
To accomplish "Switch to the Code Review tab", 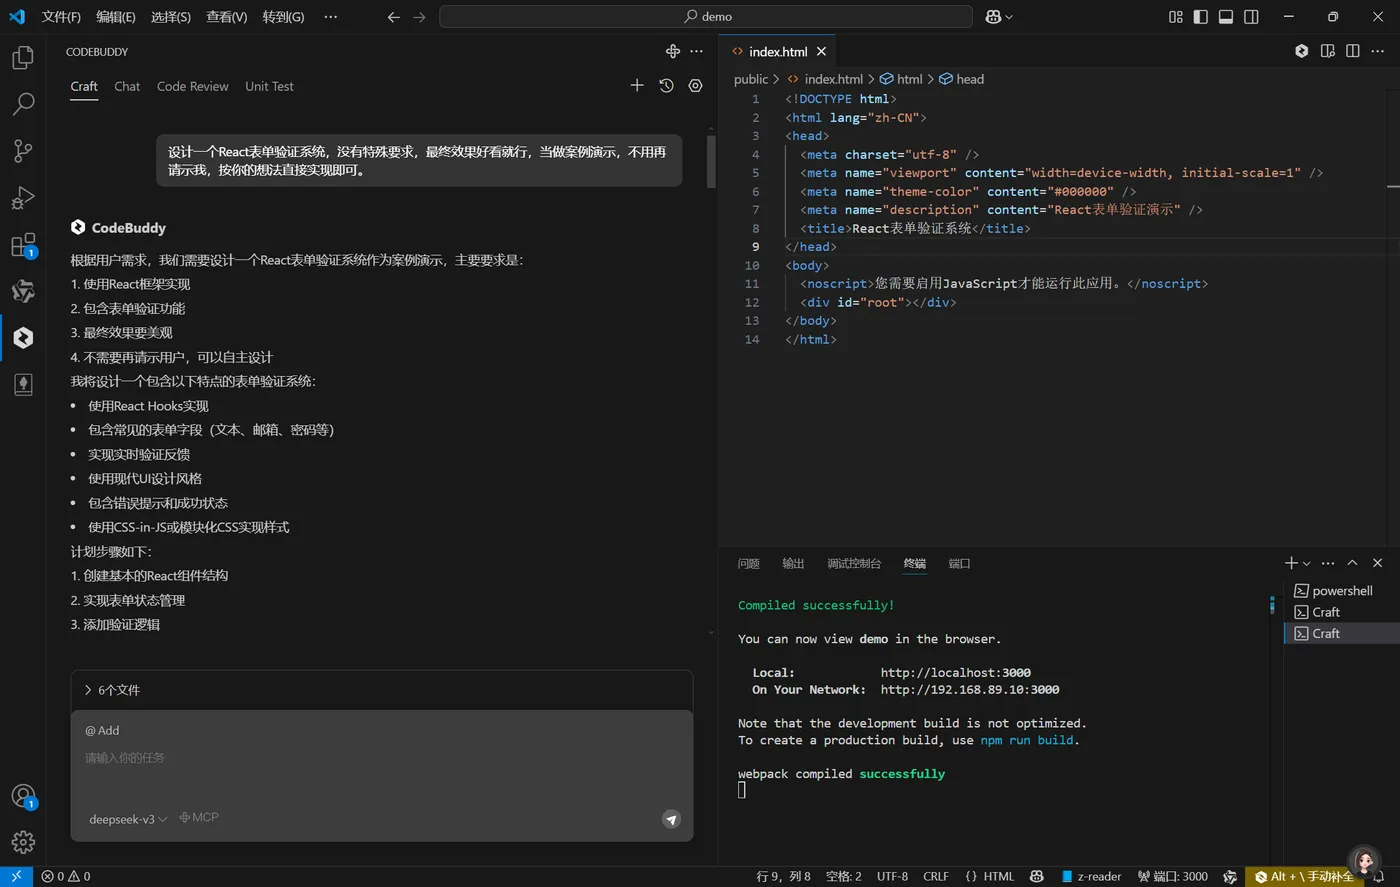I will (x=192, y=86).
